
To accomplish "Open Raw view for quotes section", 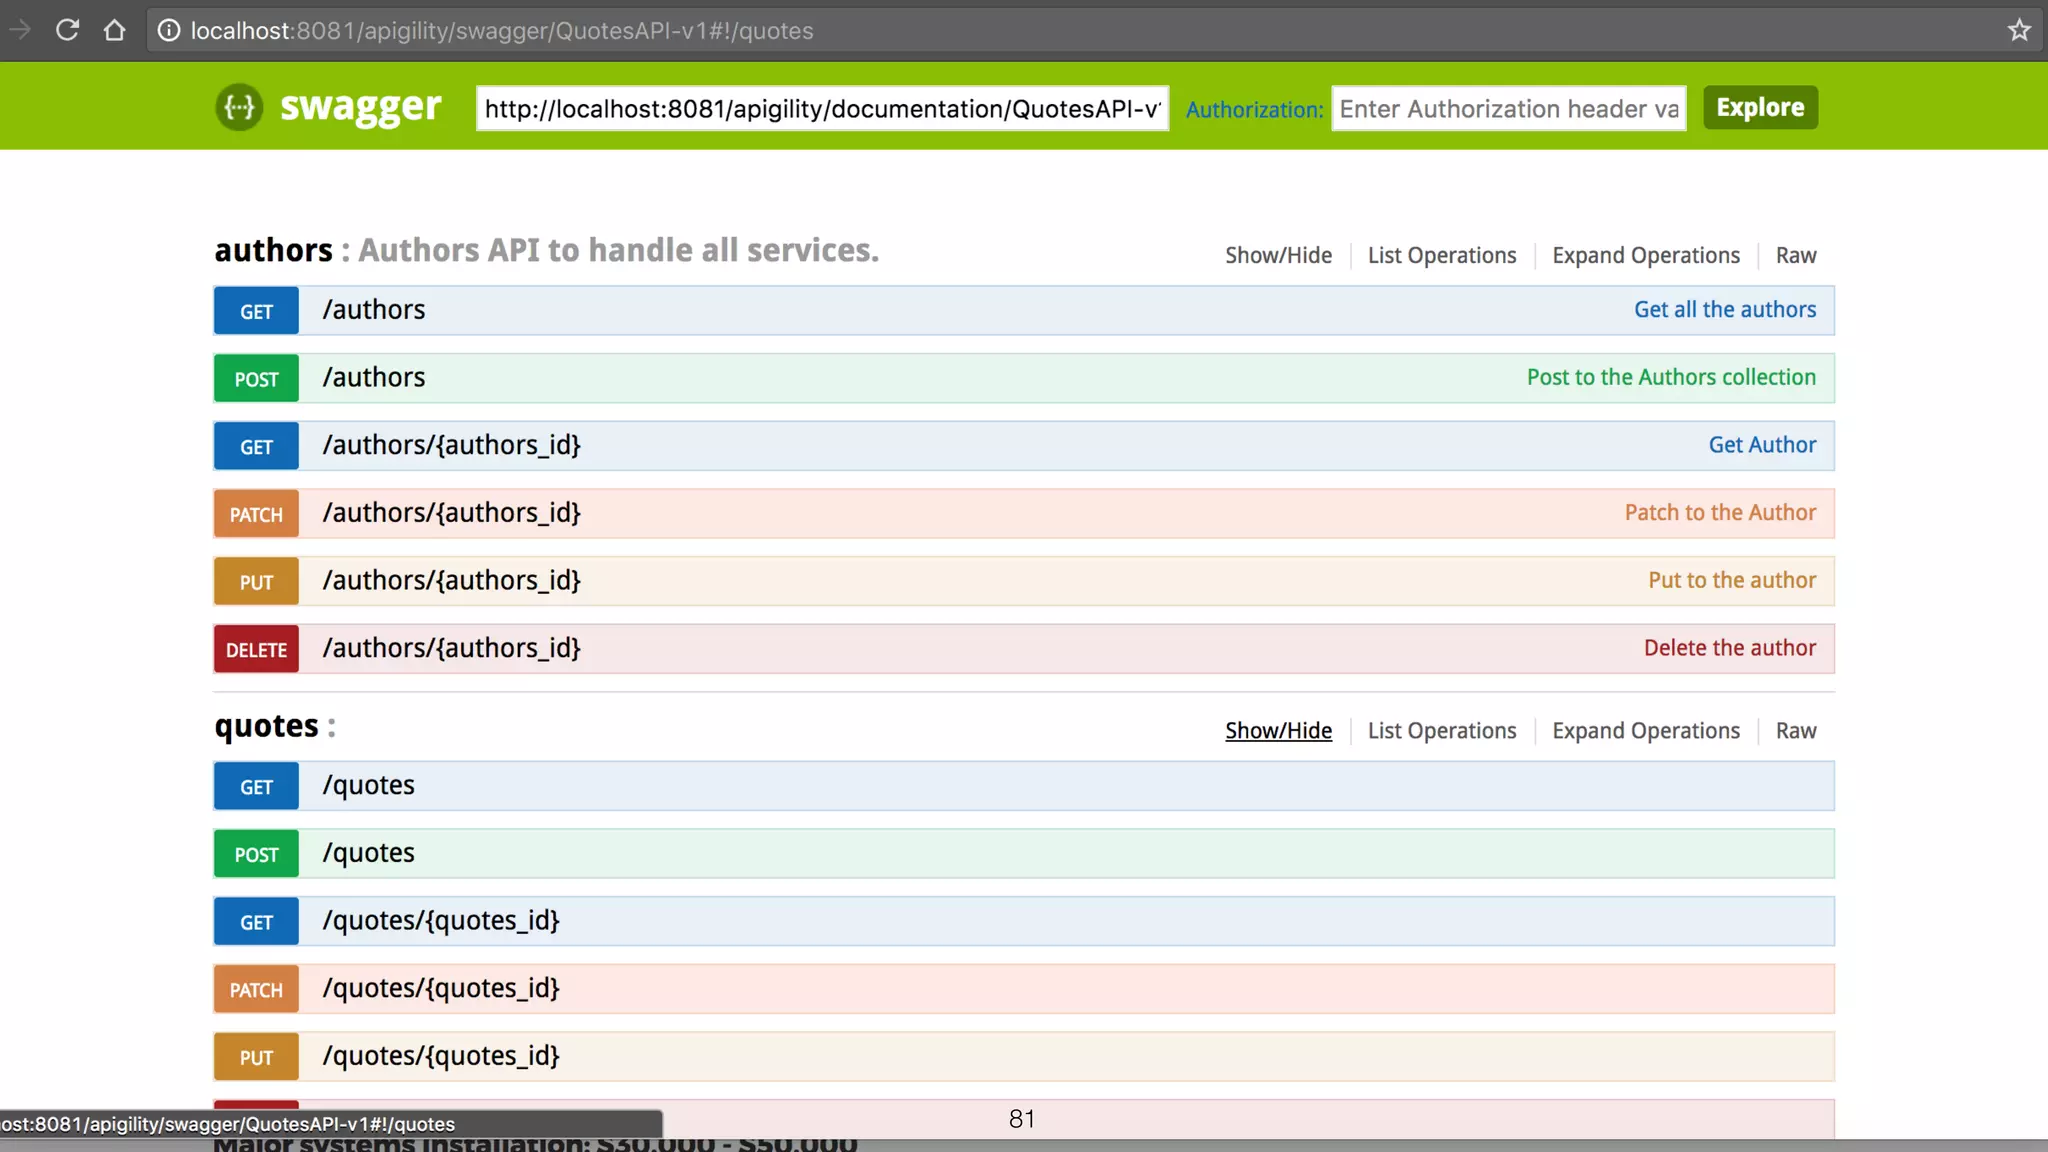I will click(1795, 731).
